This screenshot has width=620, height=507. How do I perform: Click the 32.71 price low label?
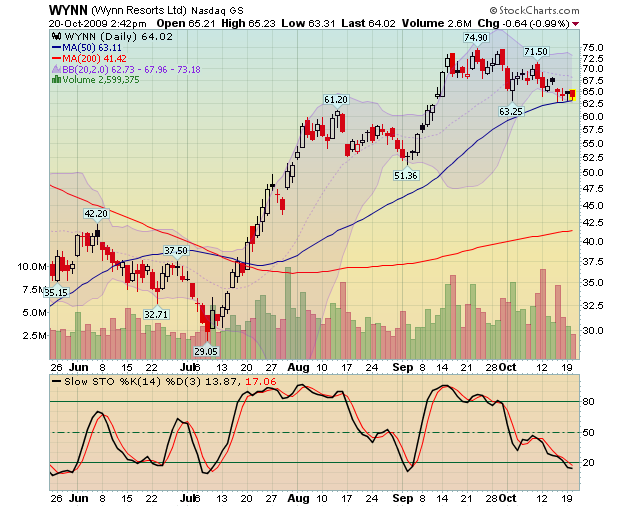pyautogui.click(x=156, y=314)
